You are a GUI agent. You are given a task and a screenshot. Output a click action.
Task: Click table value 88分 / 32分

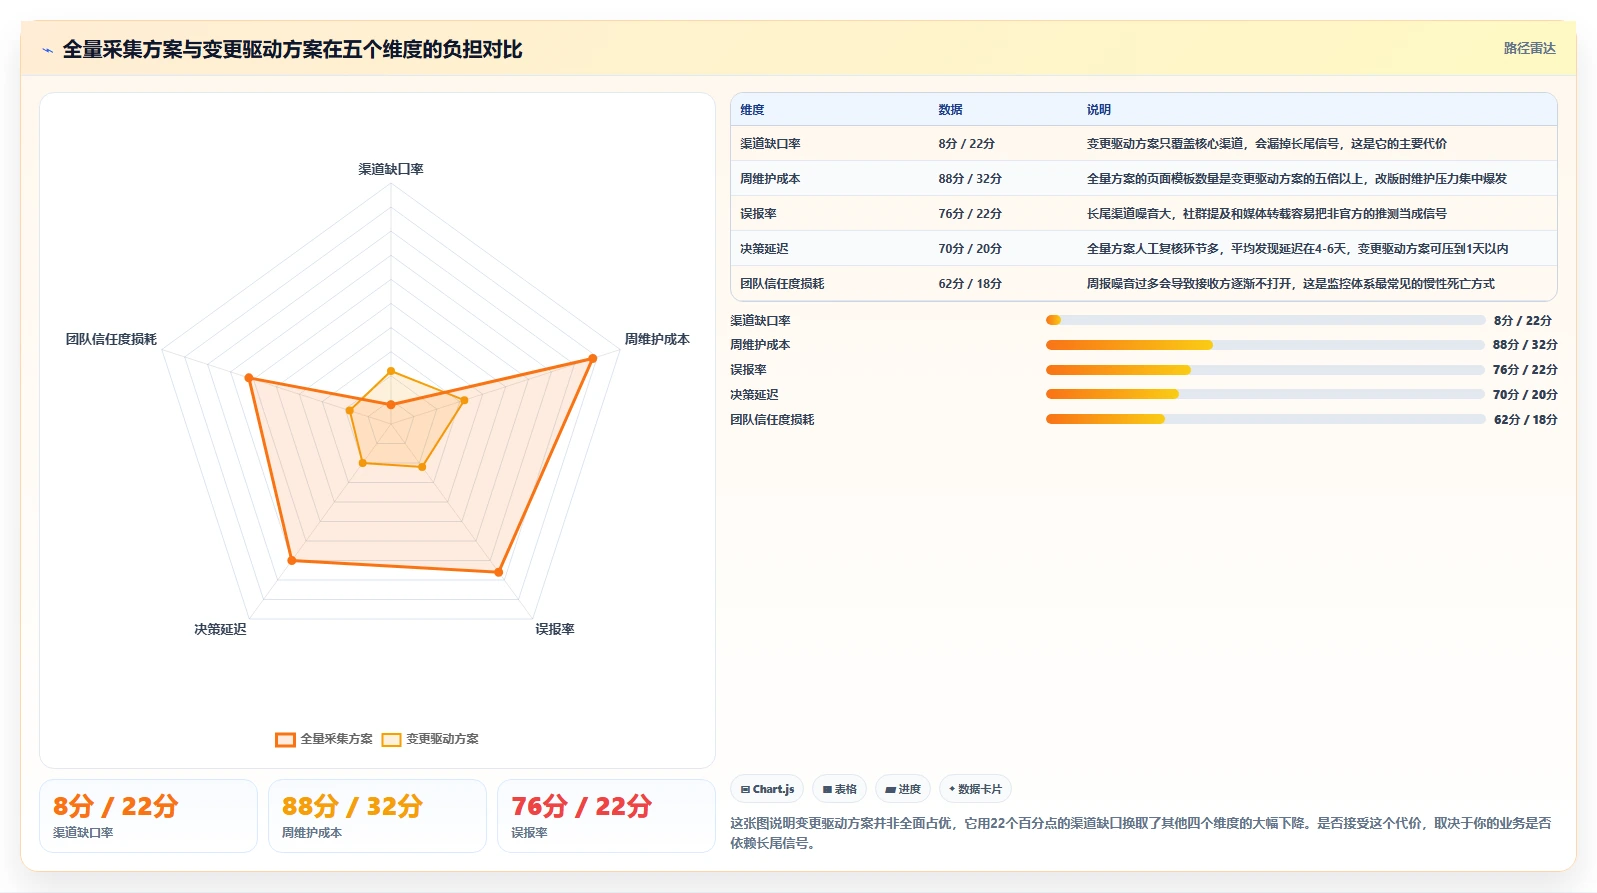(x=970, y=179)
